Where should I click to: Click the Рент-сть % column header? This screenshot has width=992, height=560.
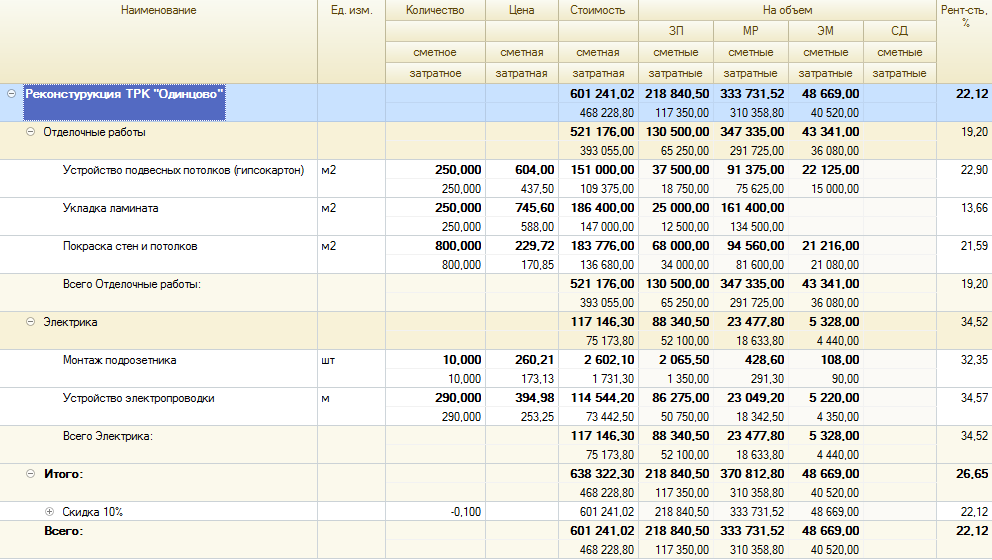tap(965, 15)
